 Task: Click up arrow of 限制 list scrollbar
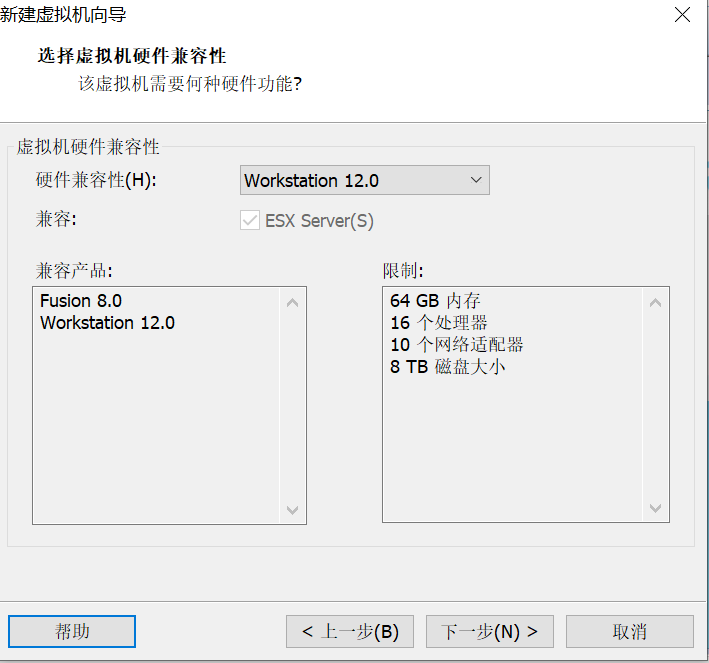pyautogui.click(x=656, y=302)
